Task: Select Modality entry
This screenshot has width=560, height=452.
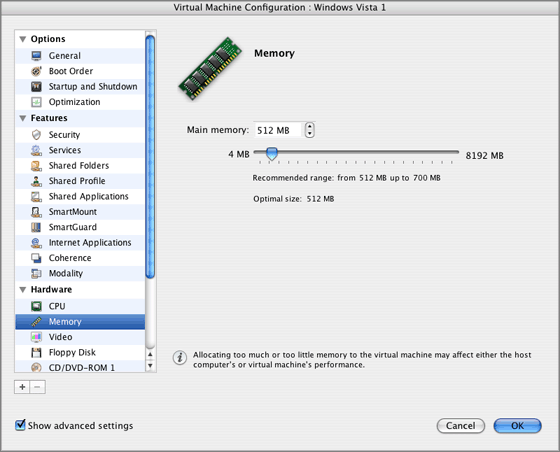Action: [80, 273]
